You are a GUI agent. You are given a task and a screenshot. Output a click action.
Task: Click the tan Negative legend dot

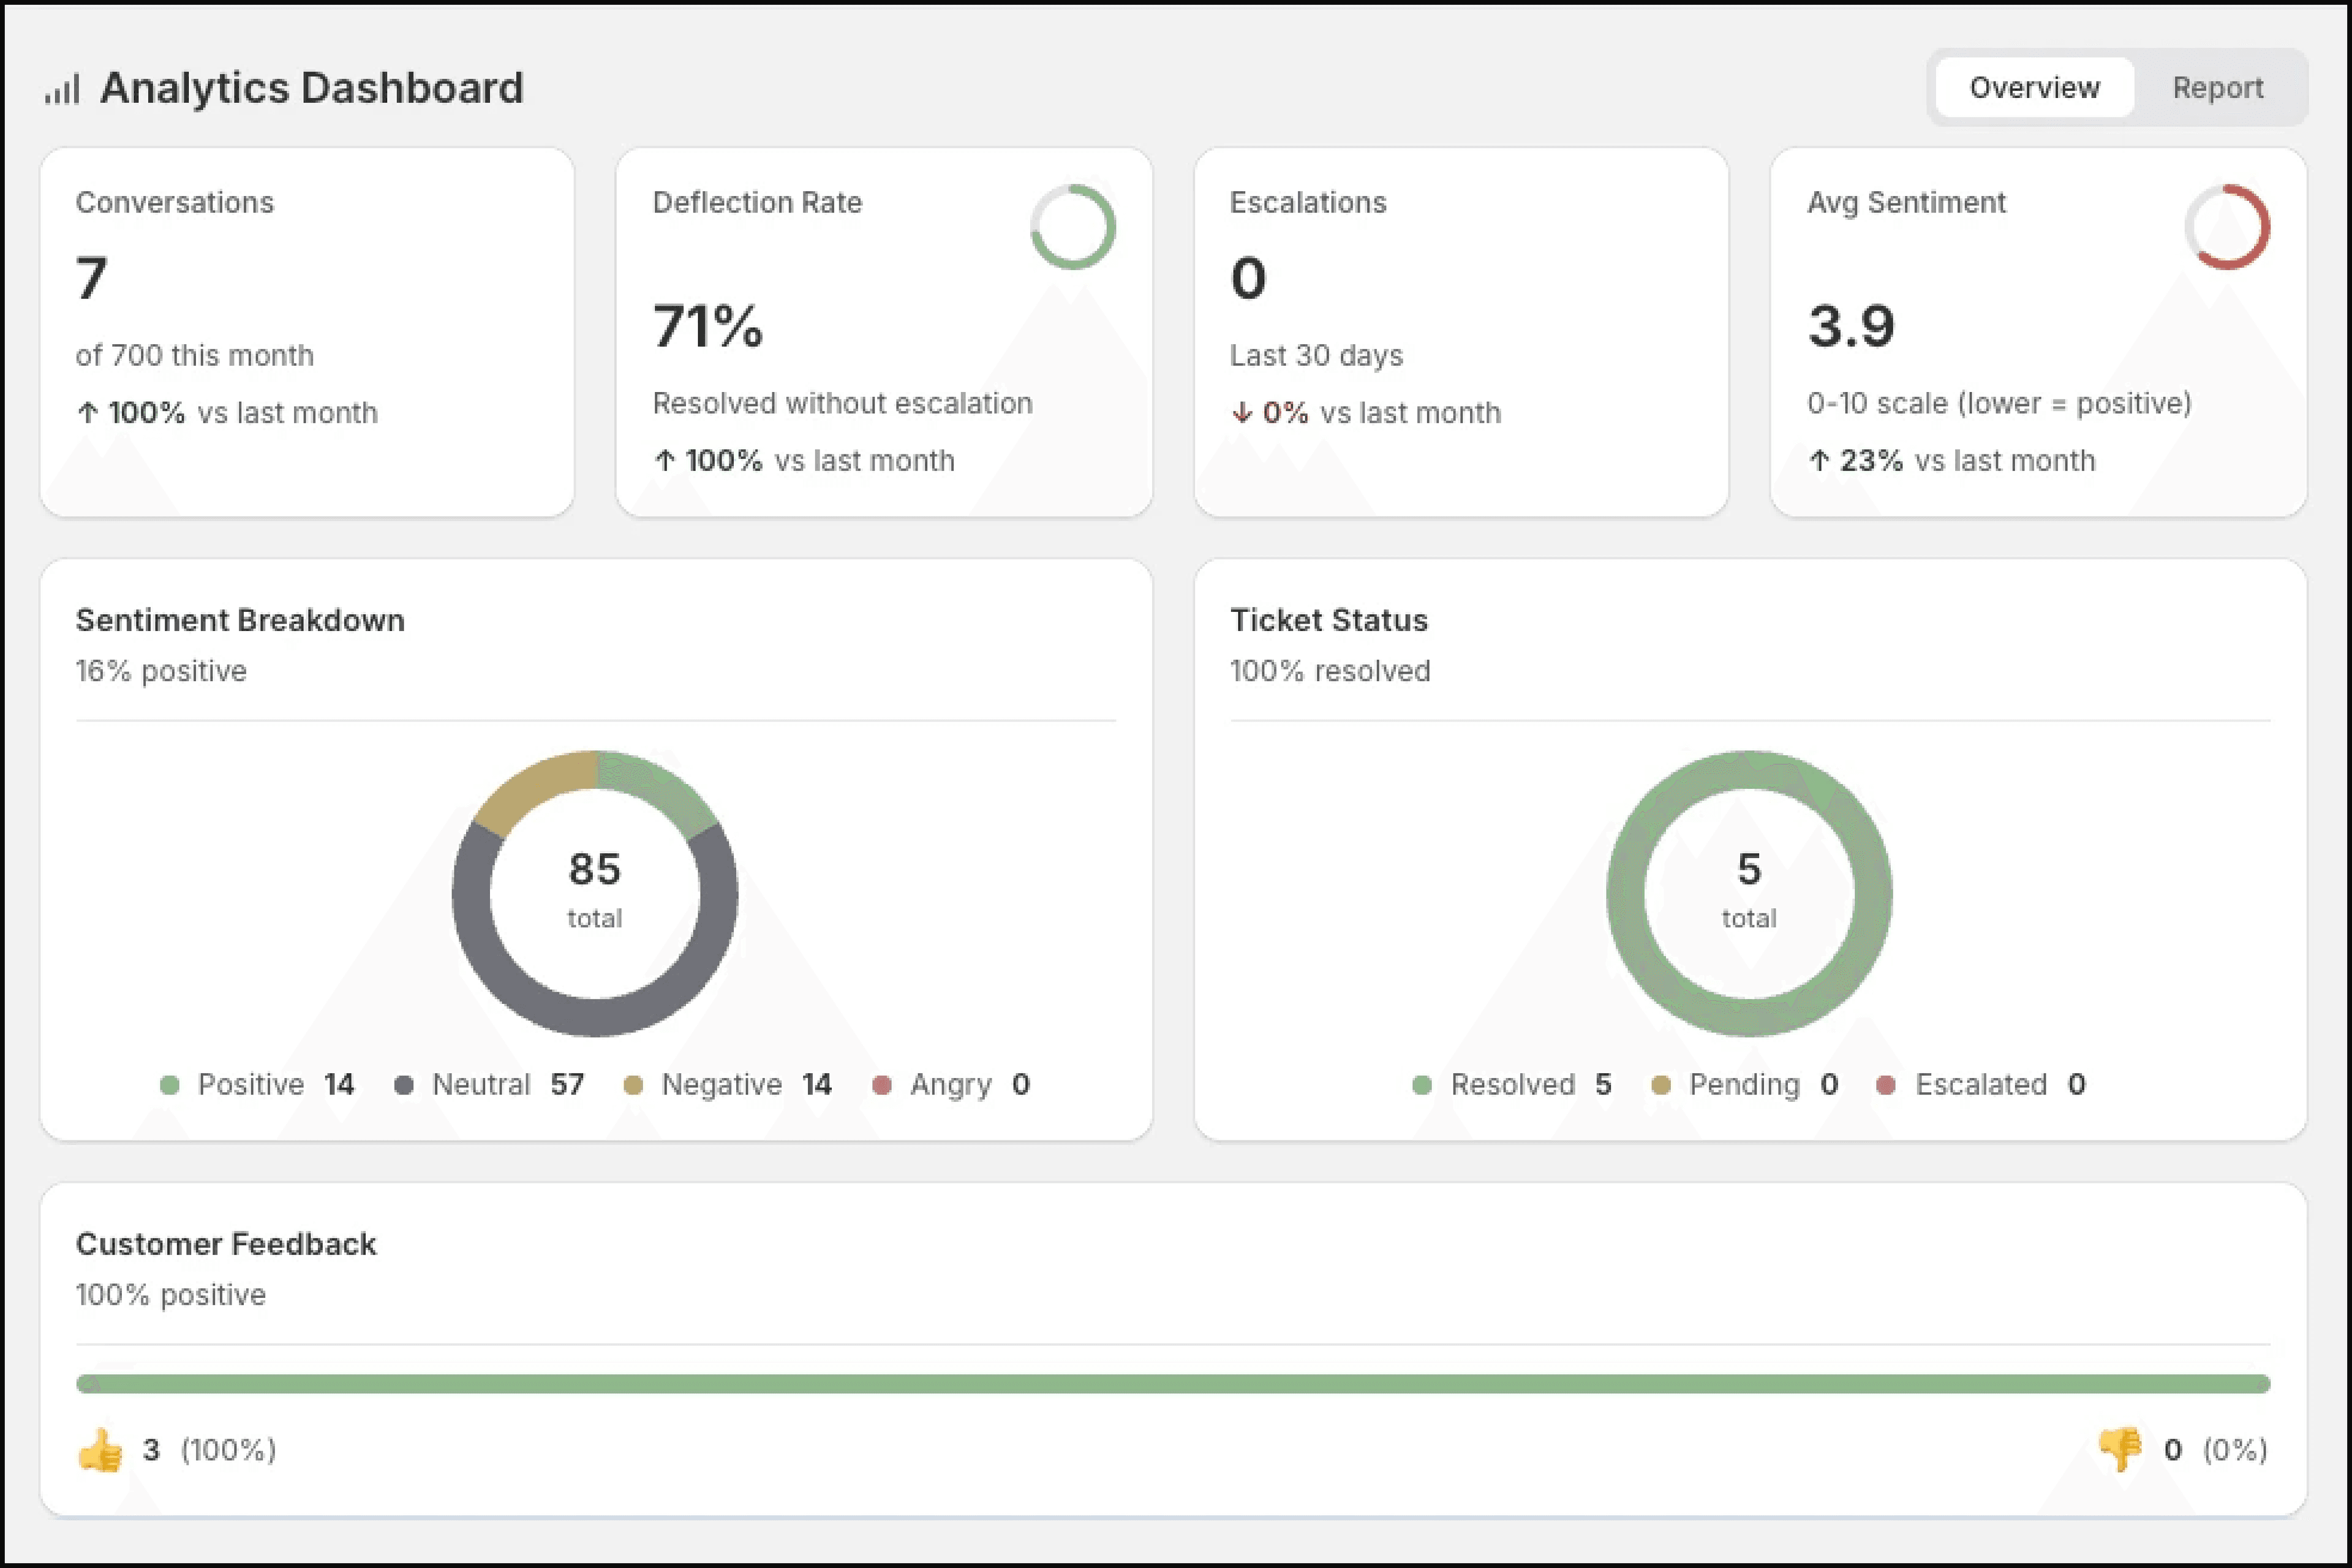[x=633, y=1085]
